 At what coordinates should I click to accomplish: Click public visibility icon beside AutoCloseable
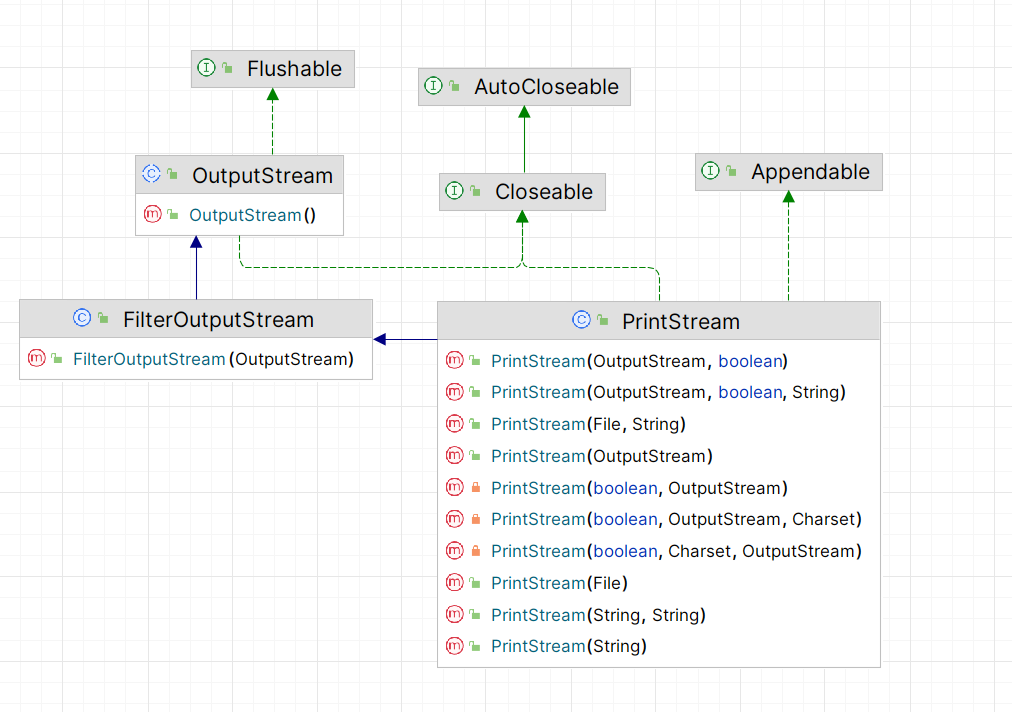coord(454,85)
